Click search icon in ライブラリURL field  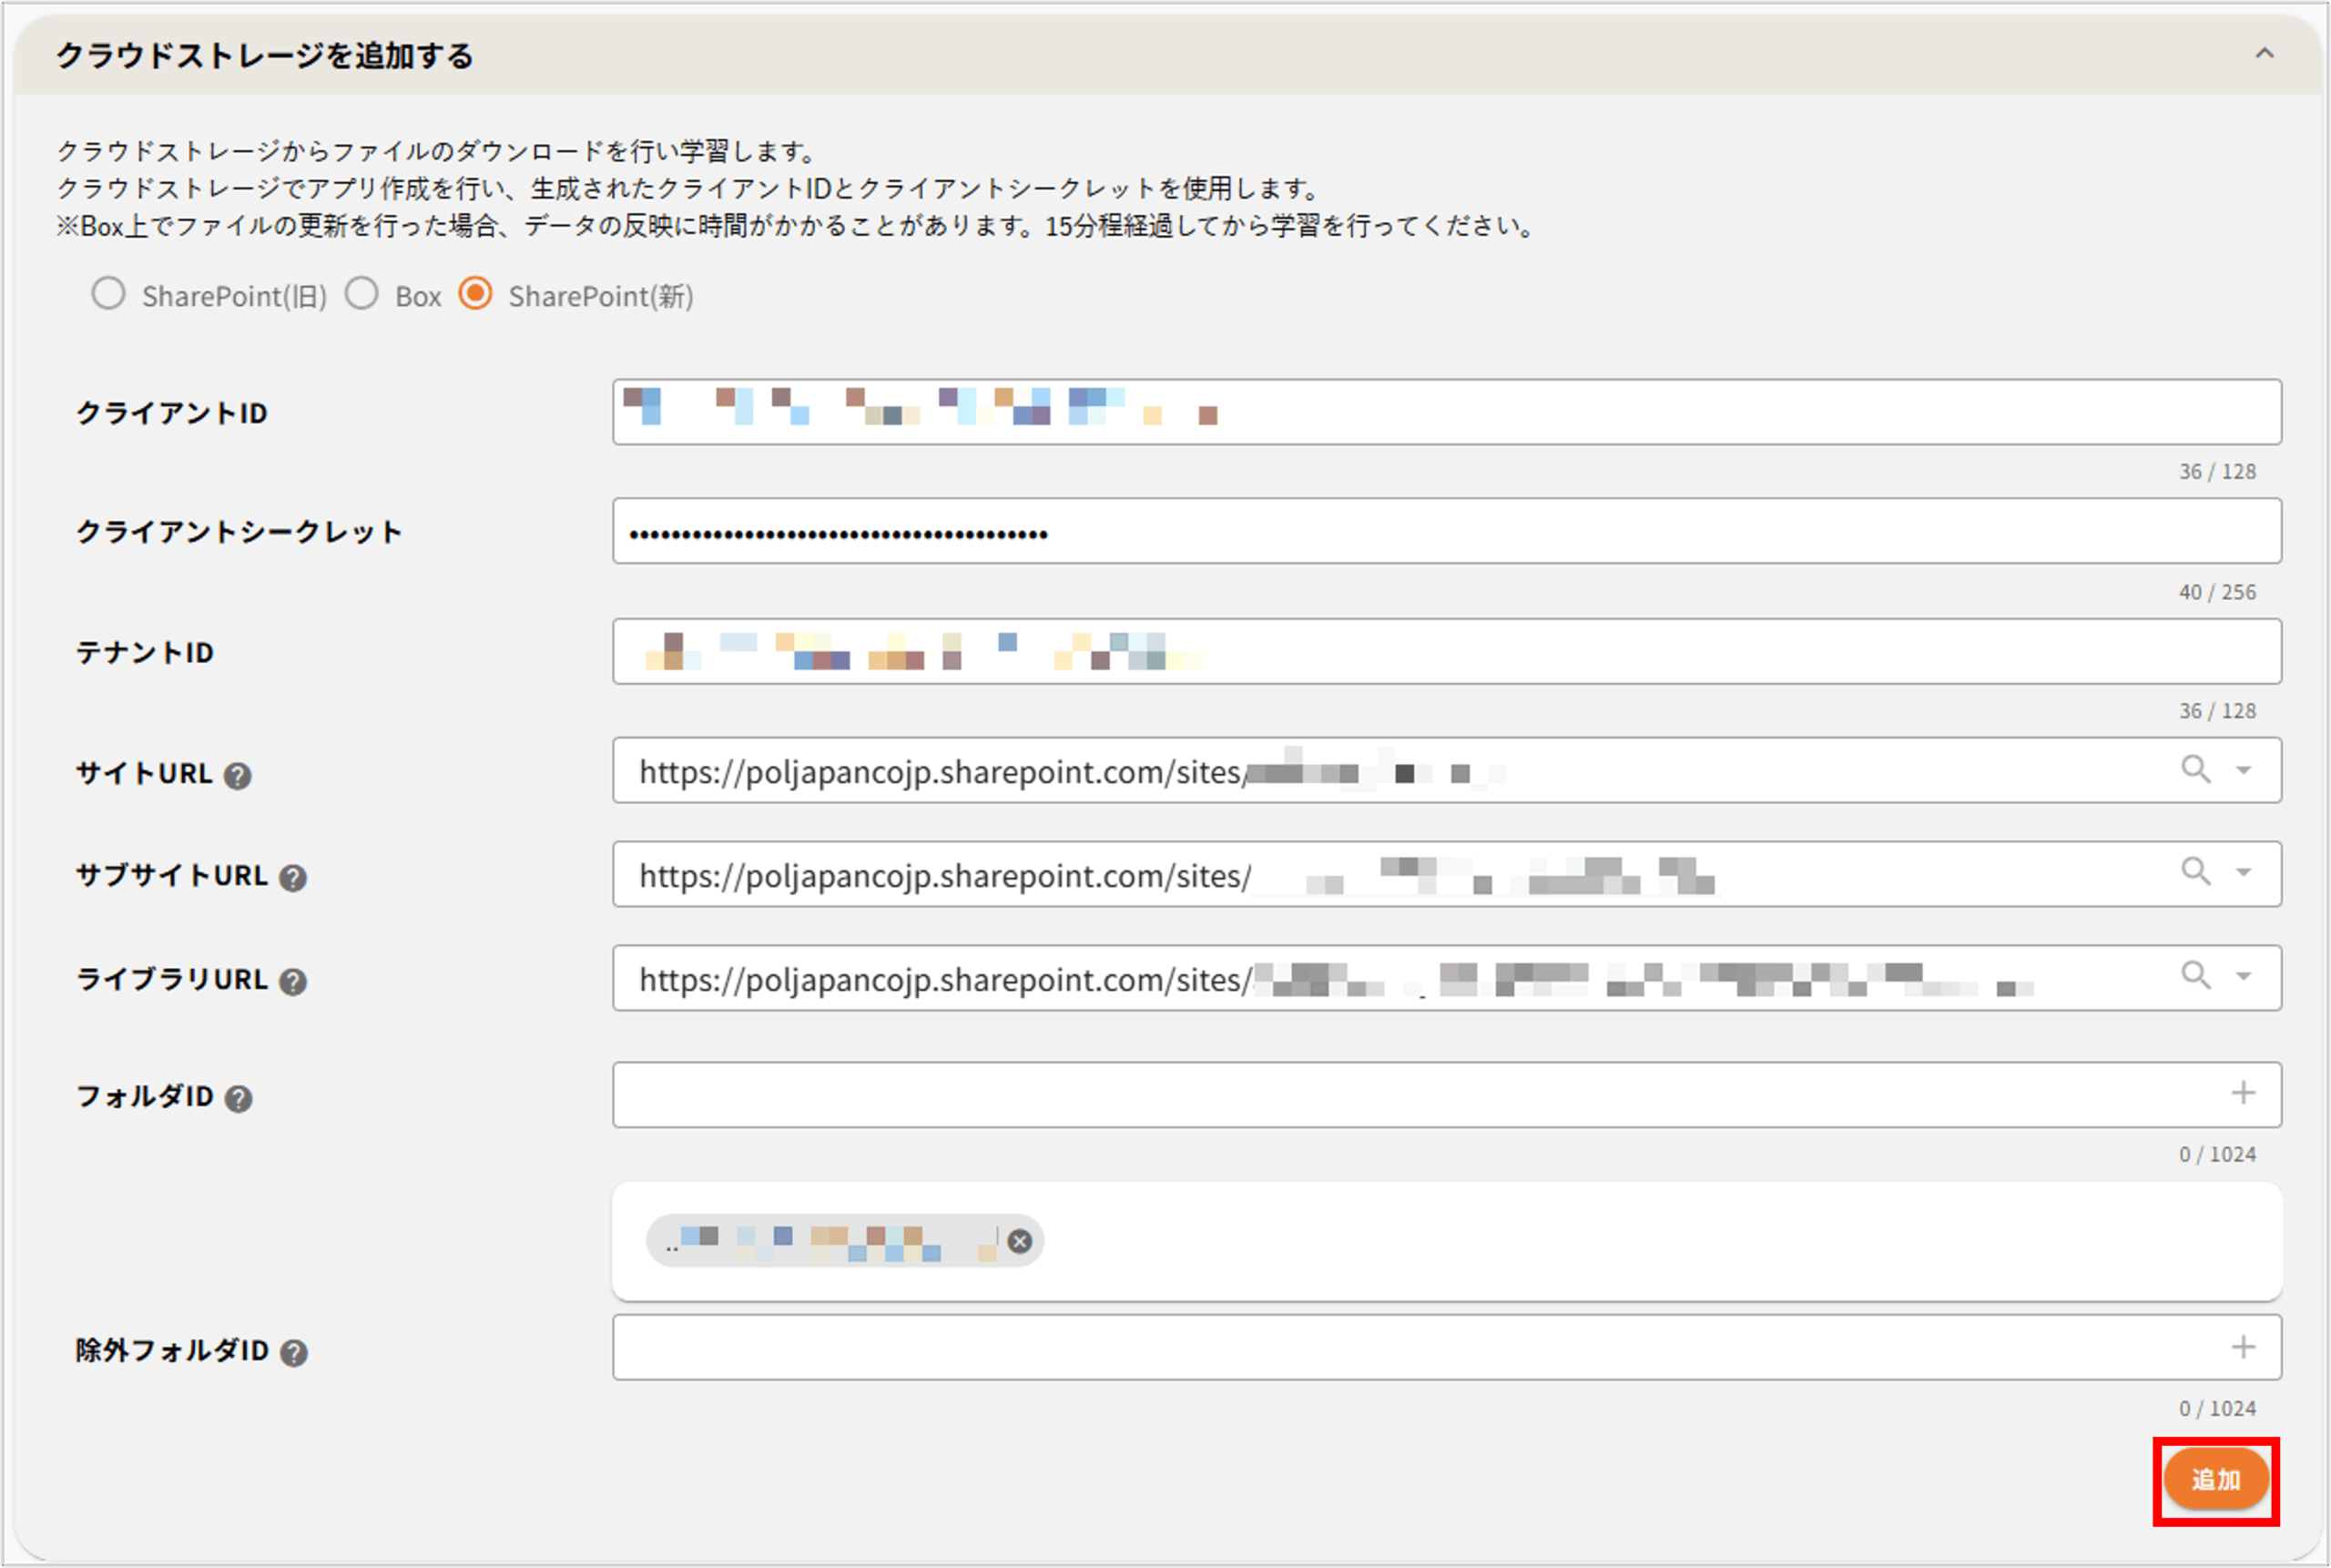click(2195, 975)
